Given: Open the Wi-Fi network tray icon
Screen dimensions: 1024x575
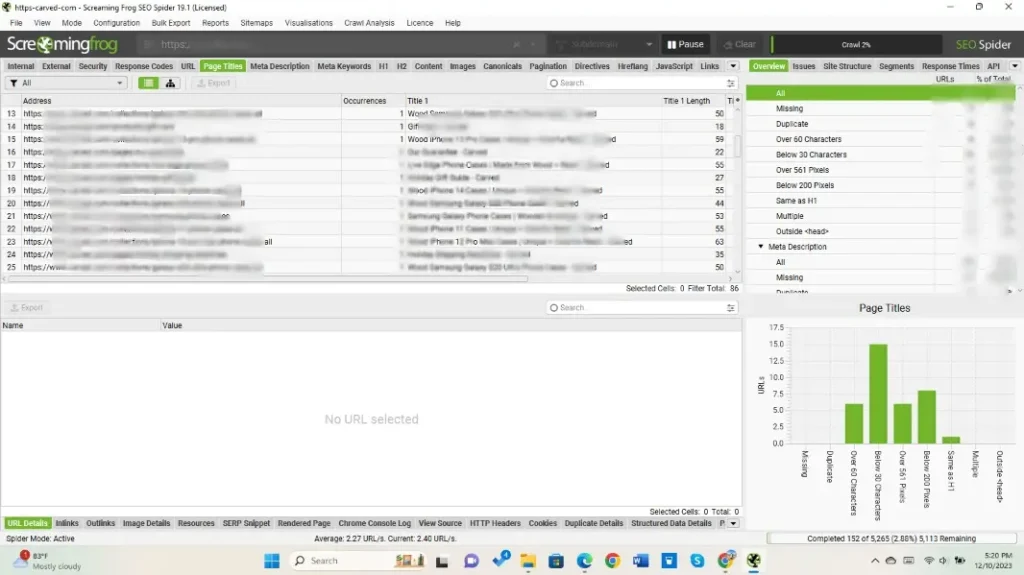Looking at the screenshot, I should point(928,561).
